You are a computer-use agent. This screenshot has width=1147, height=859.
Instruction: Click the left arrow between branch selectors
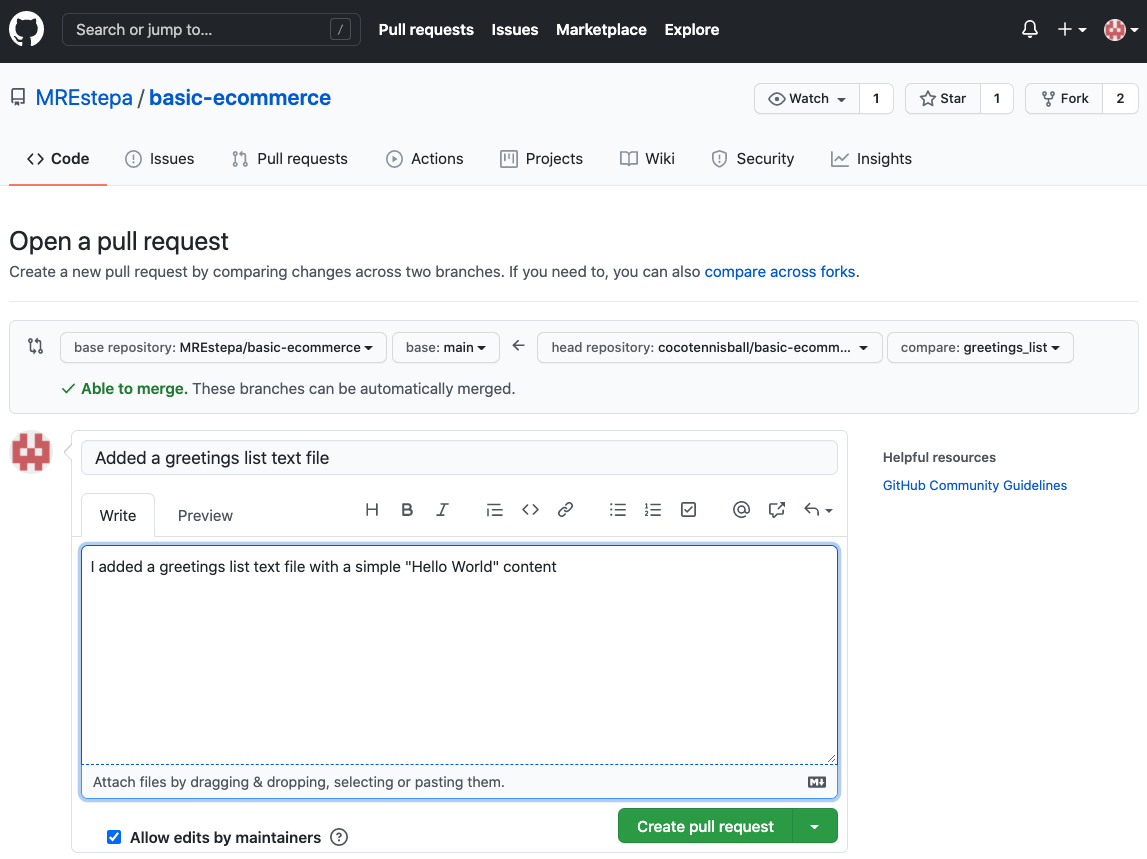pos(518,346)
